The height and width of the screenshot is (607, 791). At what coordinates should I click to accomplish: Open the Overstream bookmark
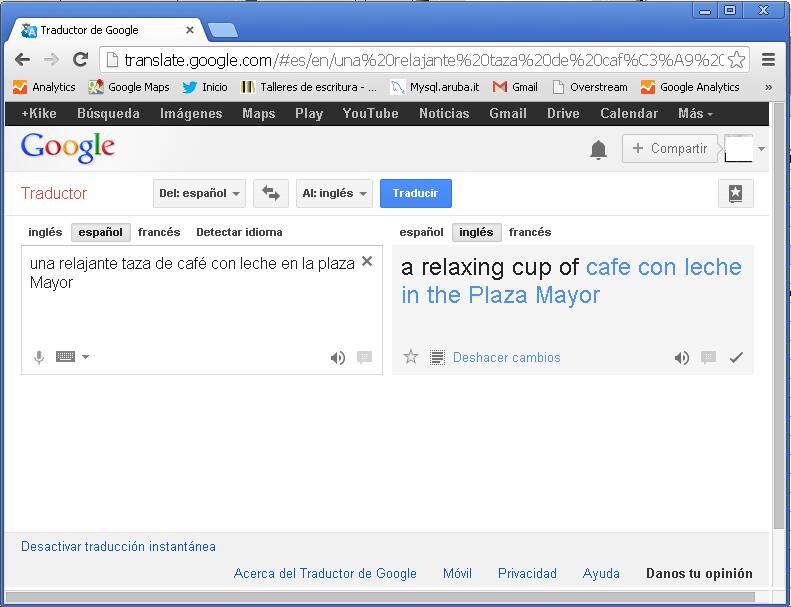(x=590, y=87)
